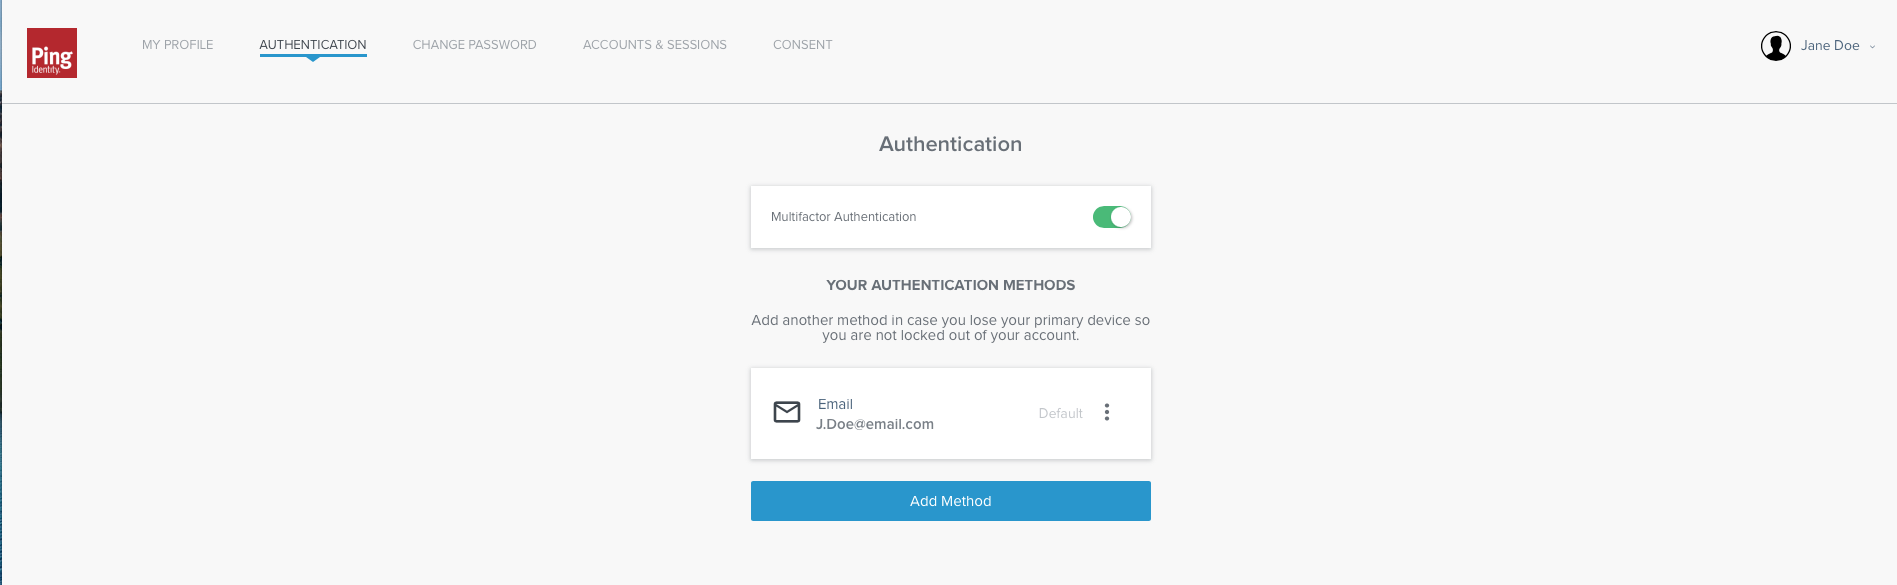
Task: Switch to the Change Password tab
Action: tap(474, 45)
